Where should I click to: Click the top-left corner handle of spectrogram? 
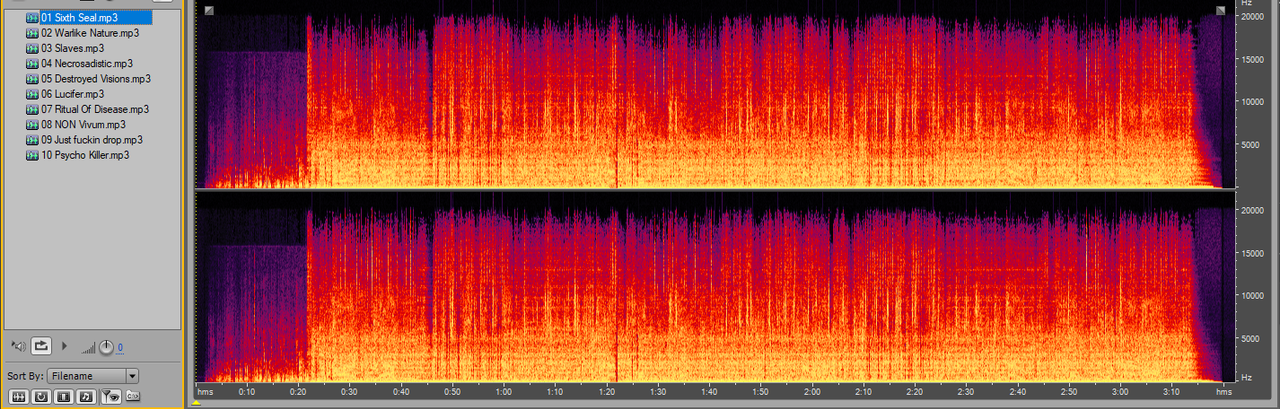208,10
